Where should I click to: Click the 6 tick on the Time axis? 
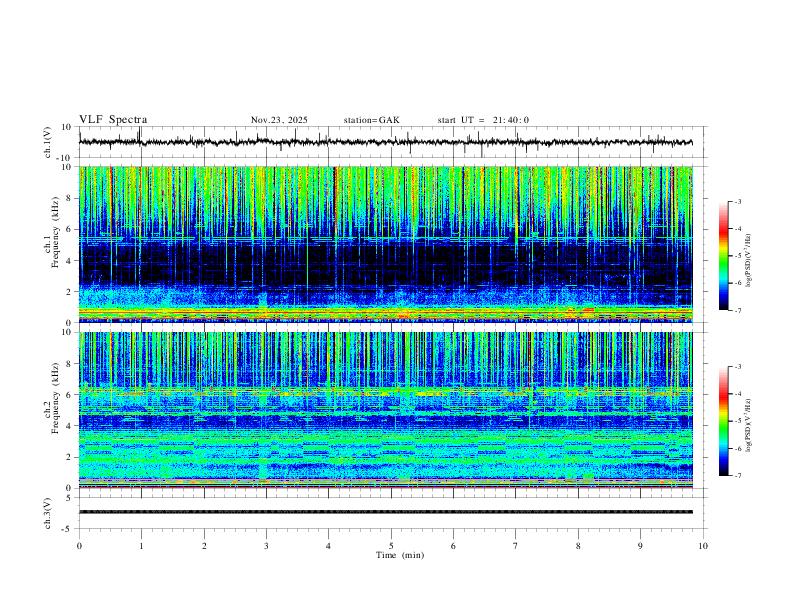pos(454,546)
